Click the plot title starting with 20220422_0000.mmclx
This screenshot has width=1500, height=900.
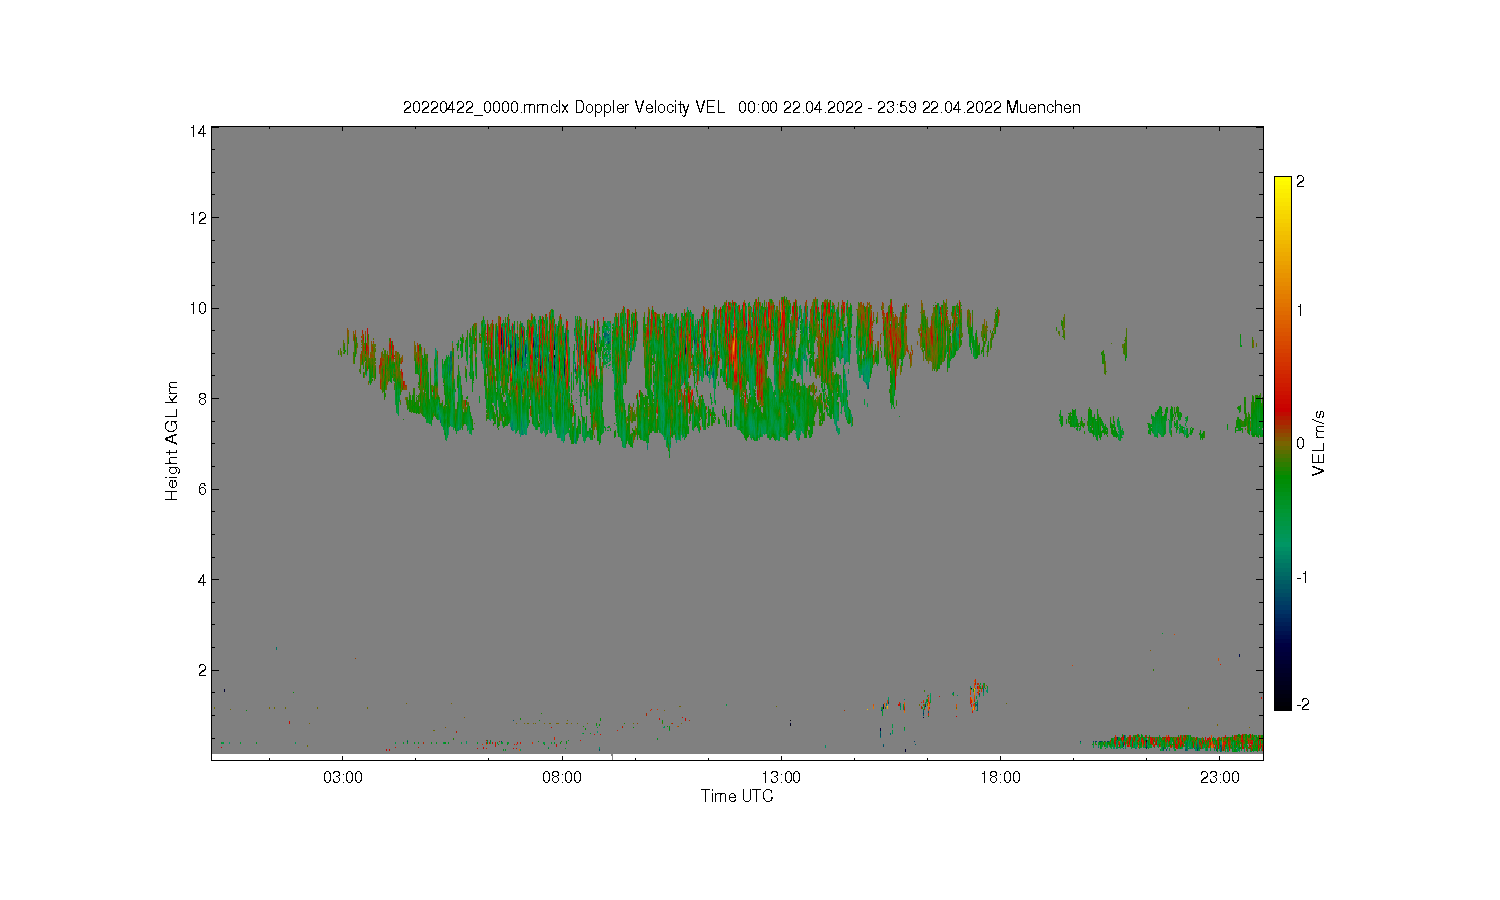[741, 107]
